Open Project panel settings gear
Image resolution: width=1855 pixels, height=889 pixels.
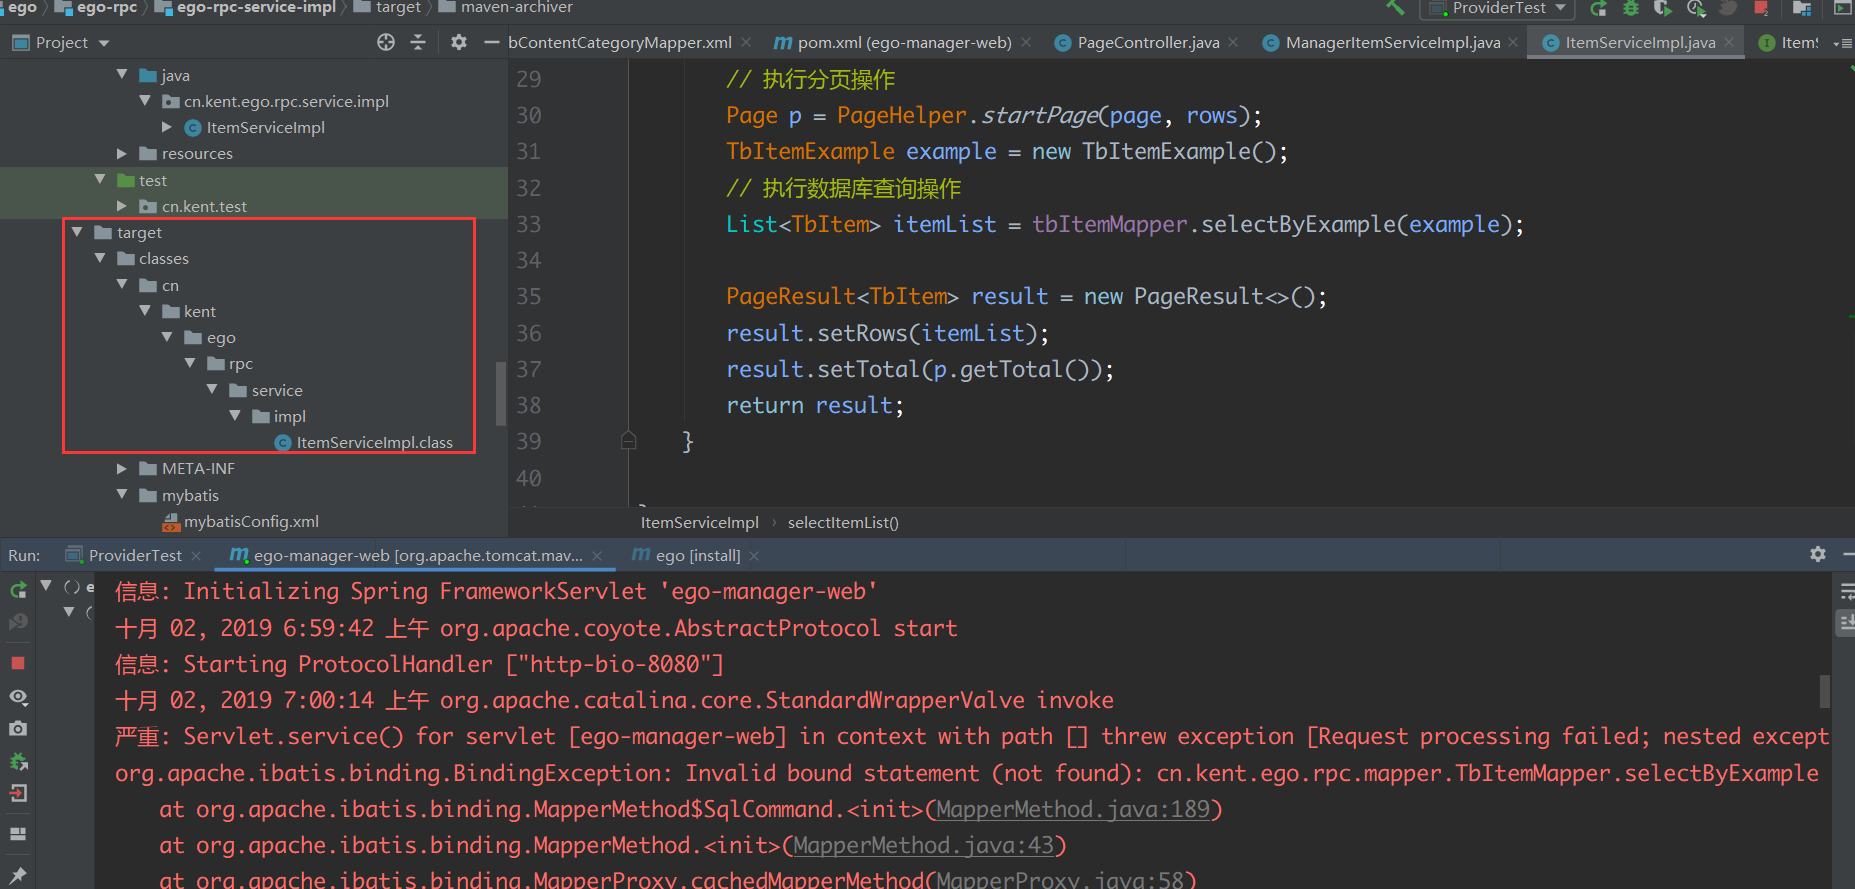[459, 42]
